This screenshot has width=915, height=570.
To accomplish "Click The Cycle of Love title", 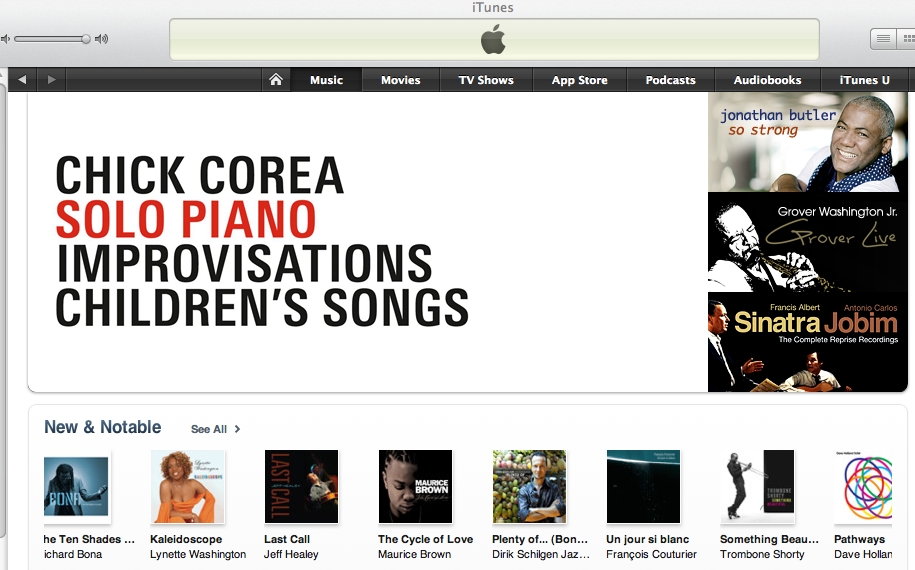I will [x=425, y=539].
